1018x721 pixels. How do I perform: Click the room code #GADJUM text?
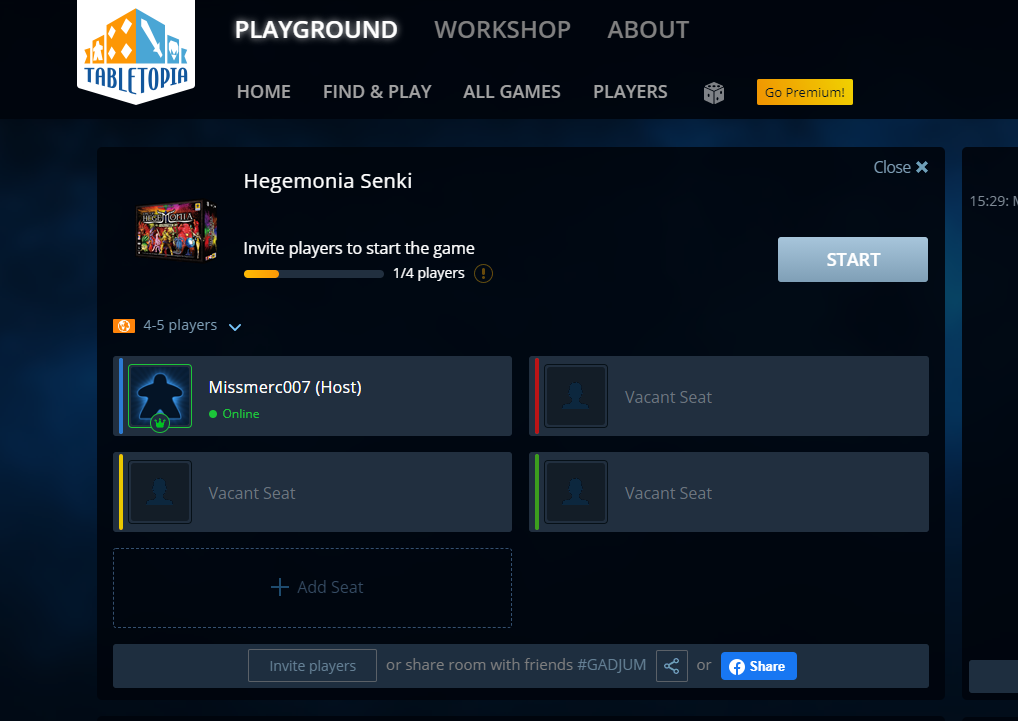pyautogui.click(x=612, y=665)
